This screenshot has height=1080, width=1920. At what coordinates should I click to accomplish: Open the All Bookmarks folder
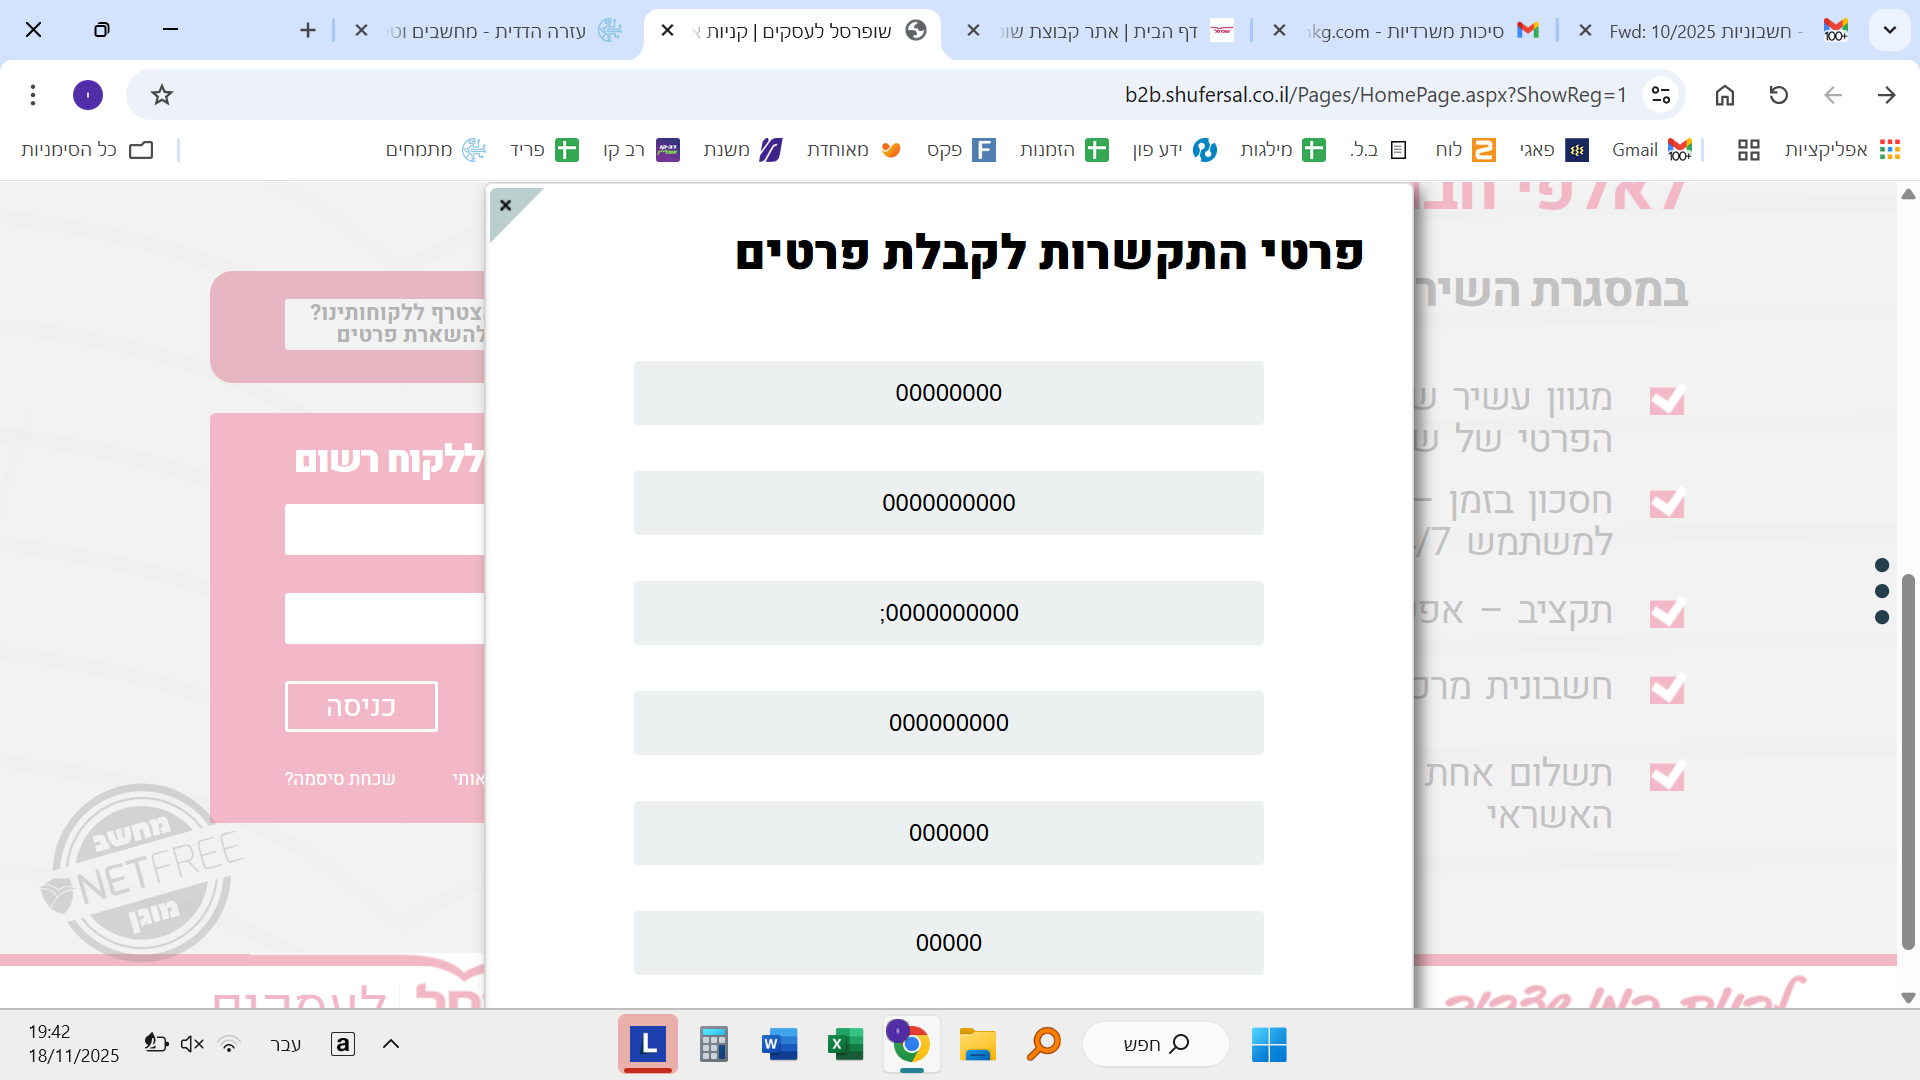(x=87, y=150)
